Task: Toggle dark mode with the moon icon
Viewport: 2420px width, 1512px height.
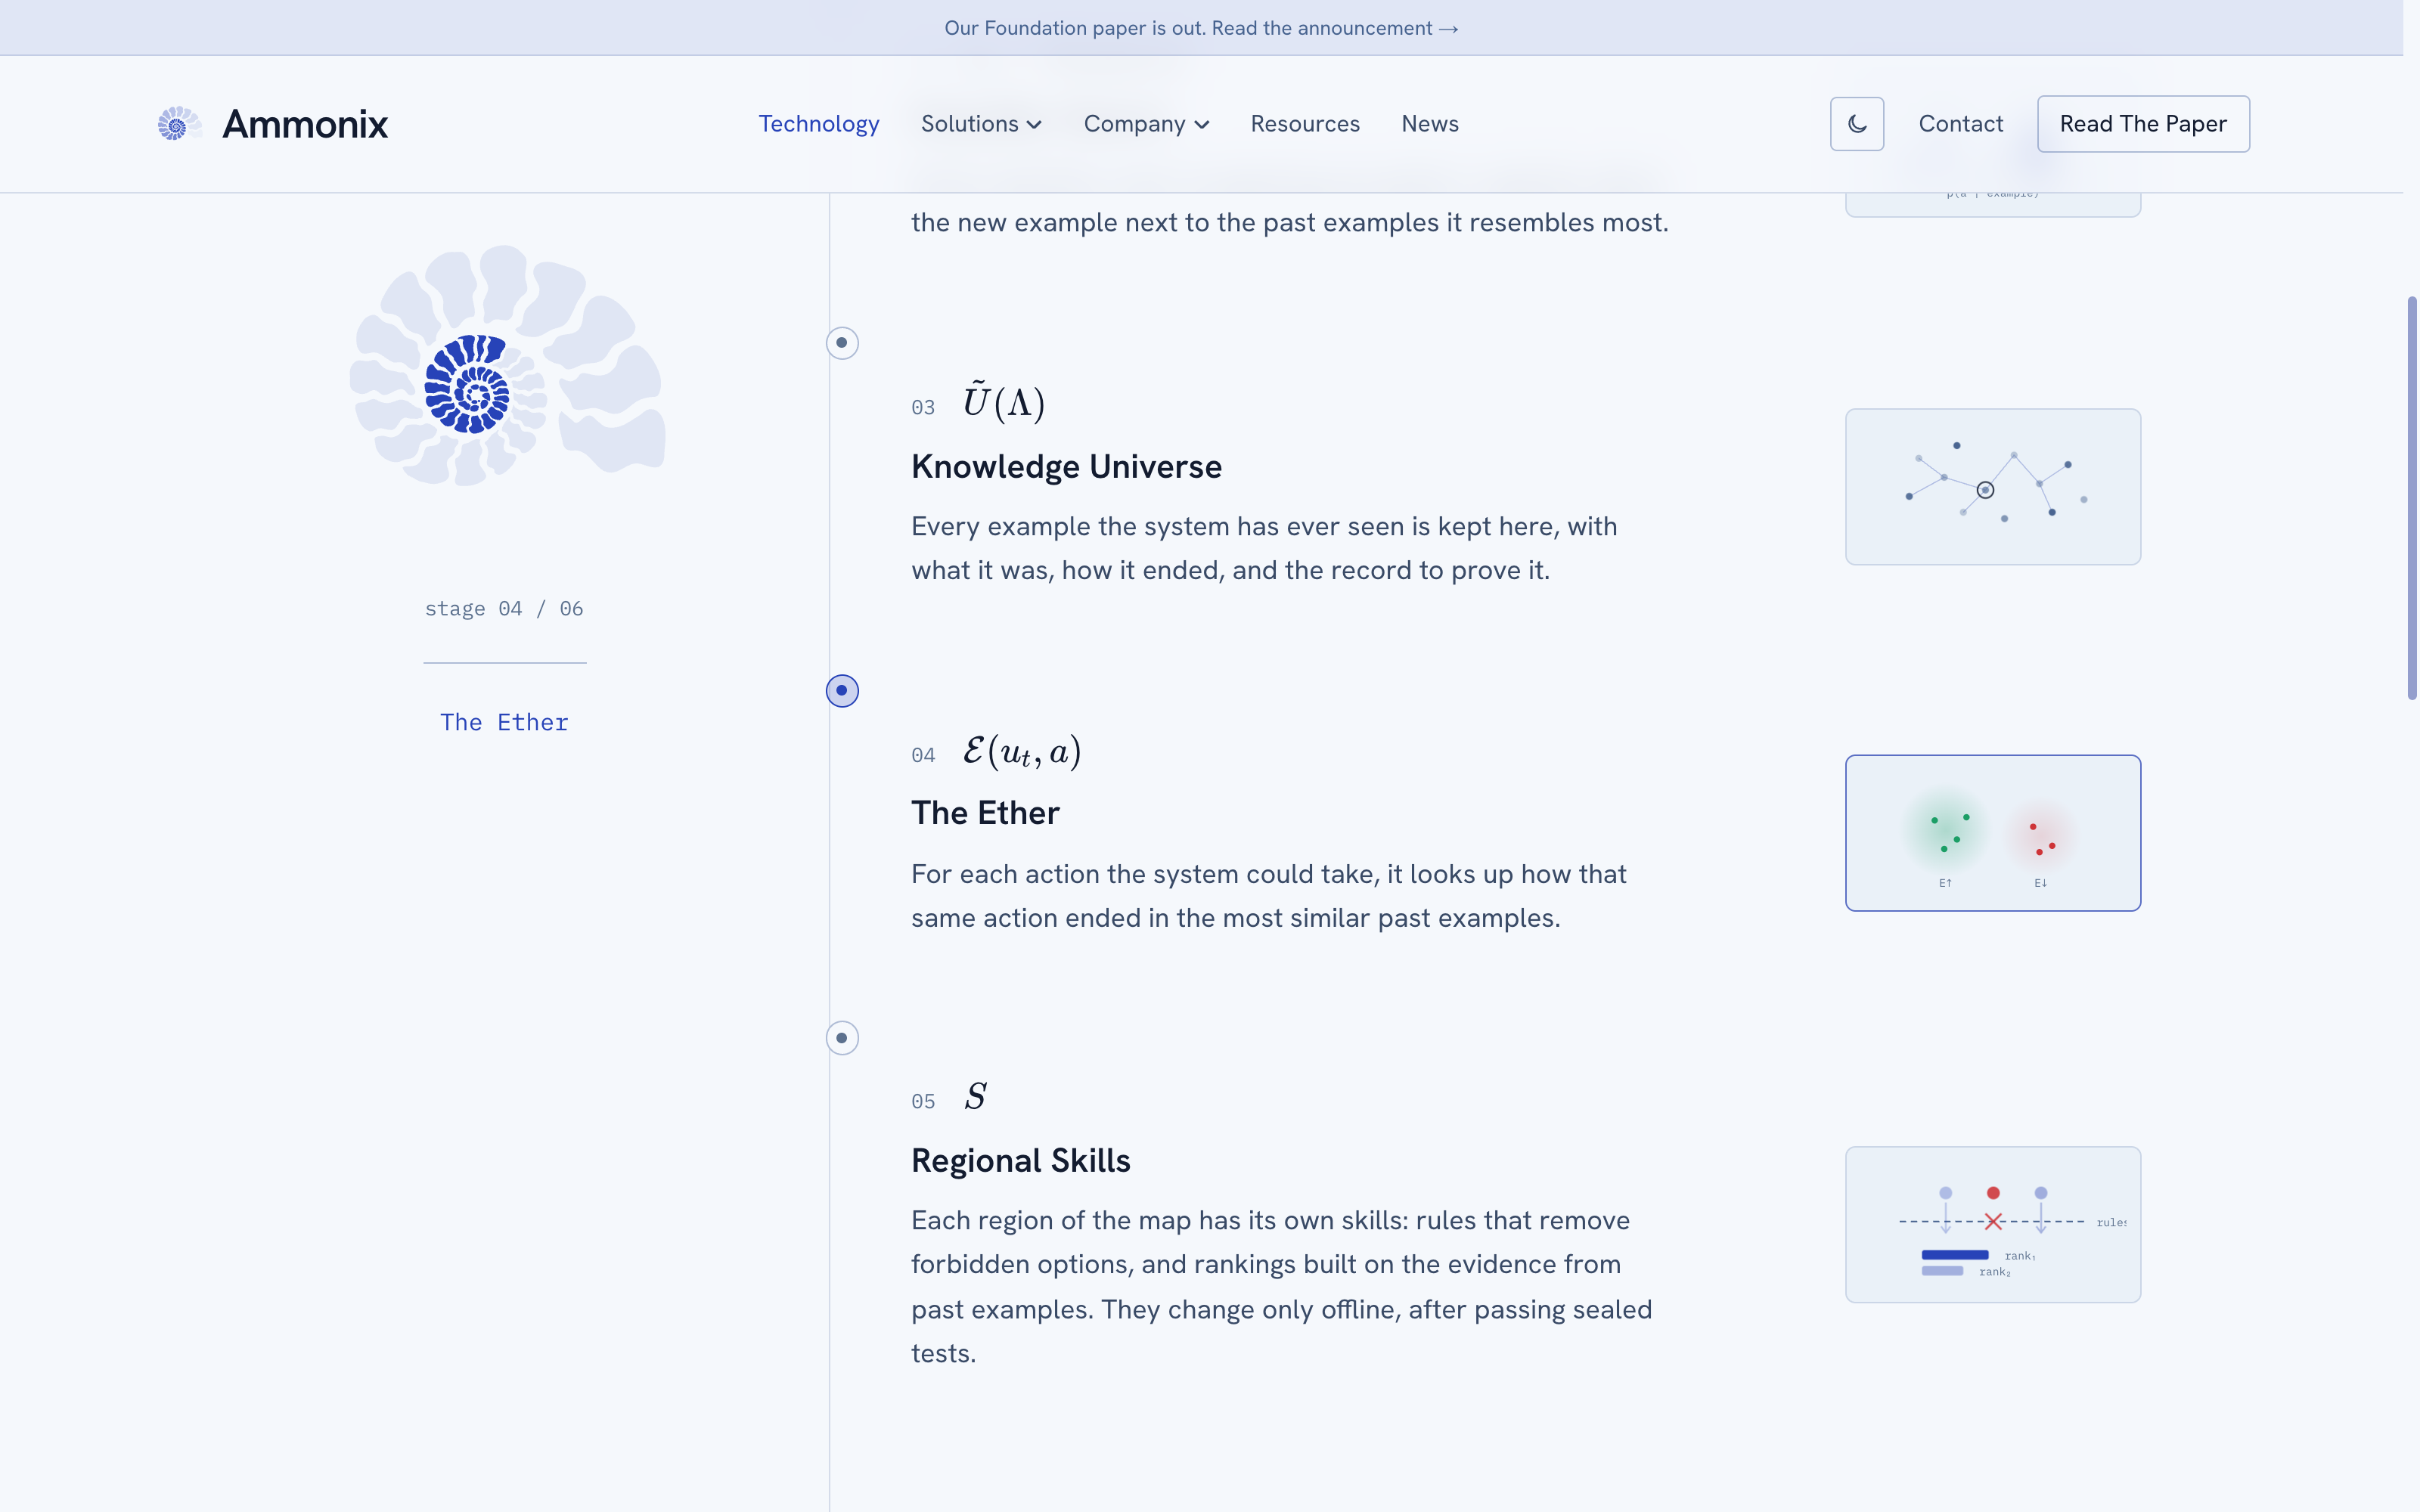Action: [1856, 124]
